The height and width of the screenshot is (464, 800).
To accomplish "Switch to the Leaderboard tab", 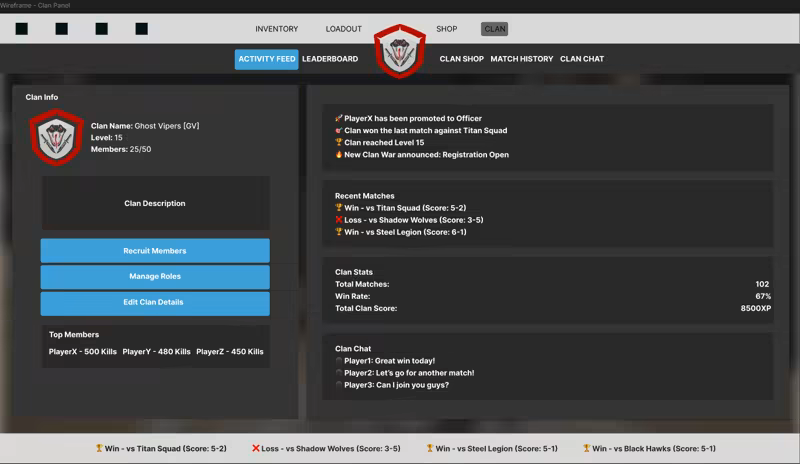I will [330, 59].
